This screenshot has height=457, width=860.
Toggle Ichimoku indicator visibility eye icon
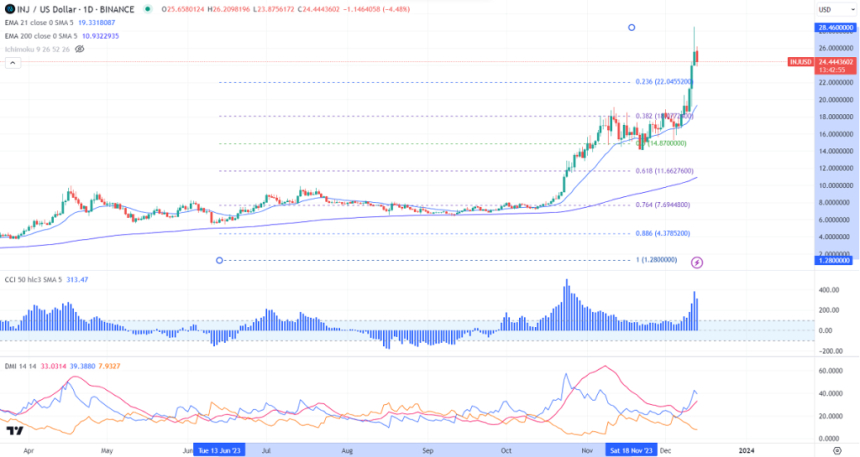click(x=79, y=48)
